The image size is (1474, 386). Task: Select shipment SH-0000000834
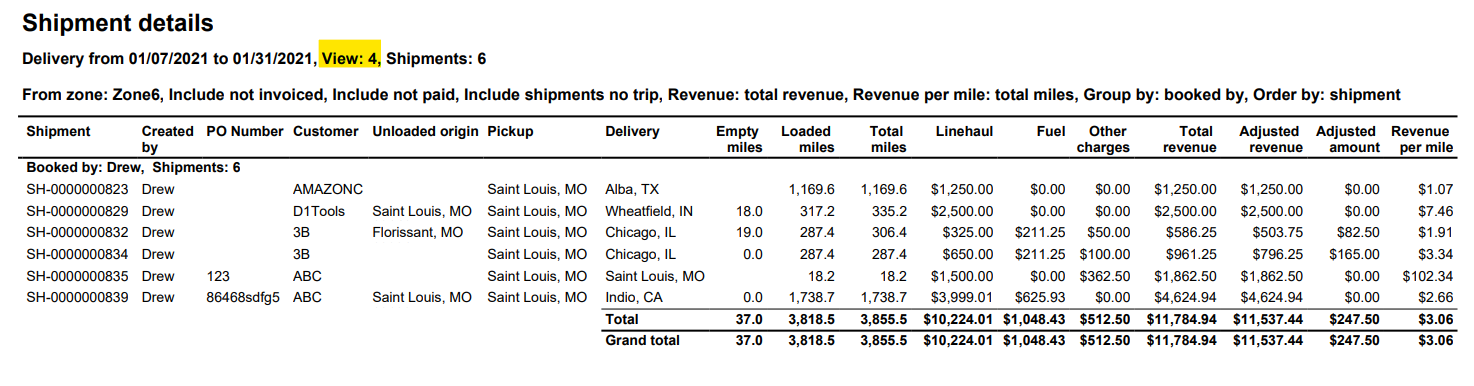78,254
